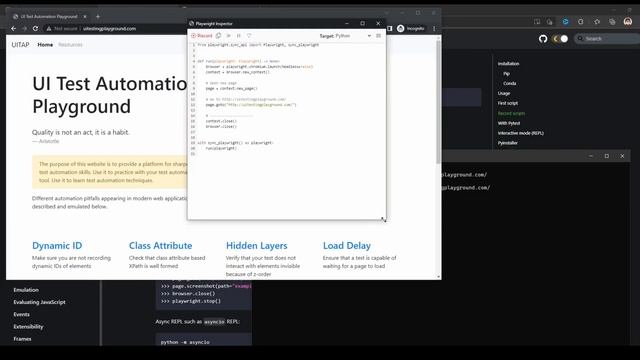Screen dimensions: 640x360
Task: Click the Edge reader view icon
Action: pos(537,22)
